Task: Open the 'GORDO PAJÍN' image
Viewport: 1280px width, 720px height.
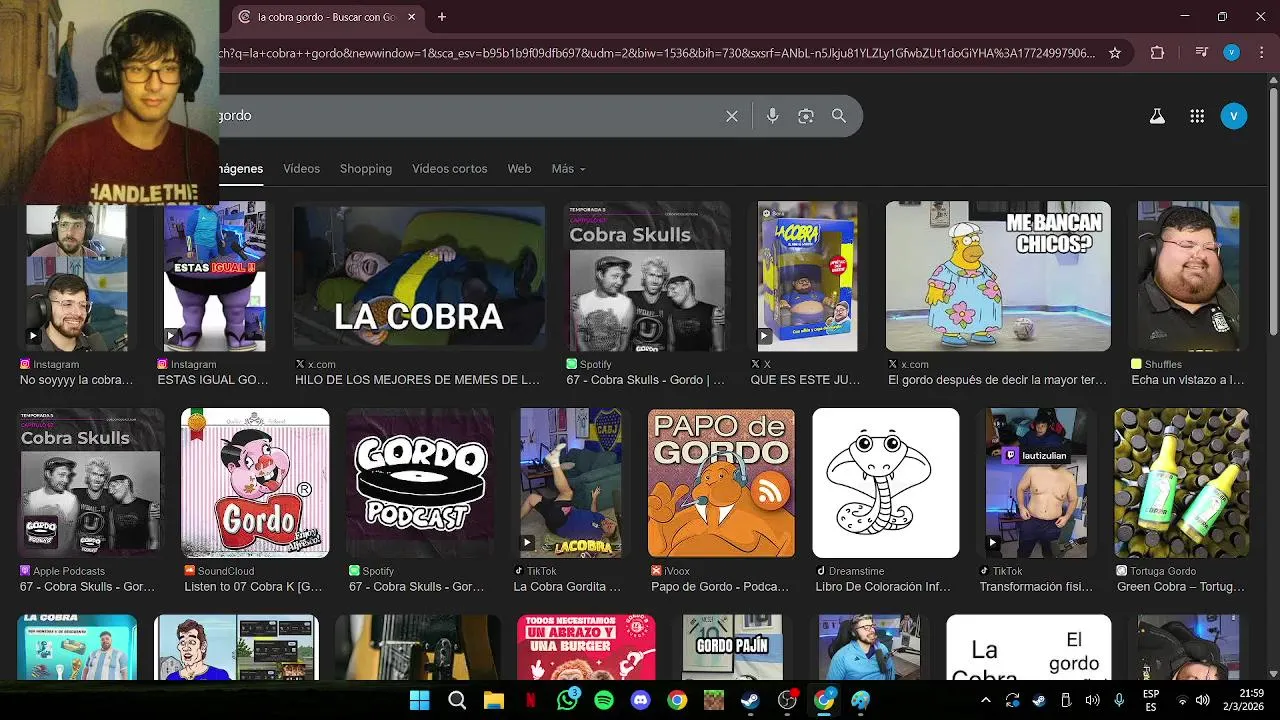Action: (x=732, y=647)
